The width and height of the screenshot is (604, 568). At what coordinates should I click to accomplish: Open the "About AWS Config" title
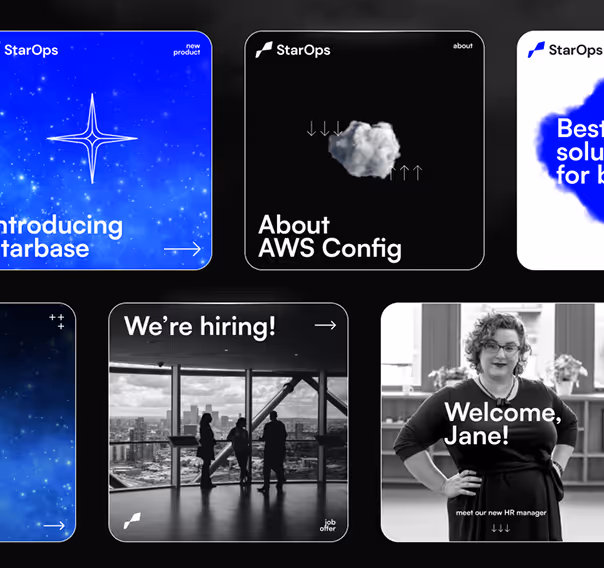tap(329, 237)
